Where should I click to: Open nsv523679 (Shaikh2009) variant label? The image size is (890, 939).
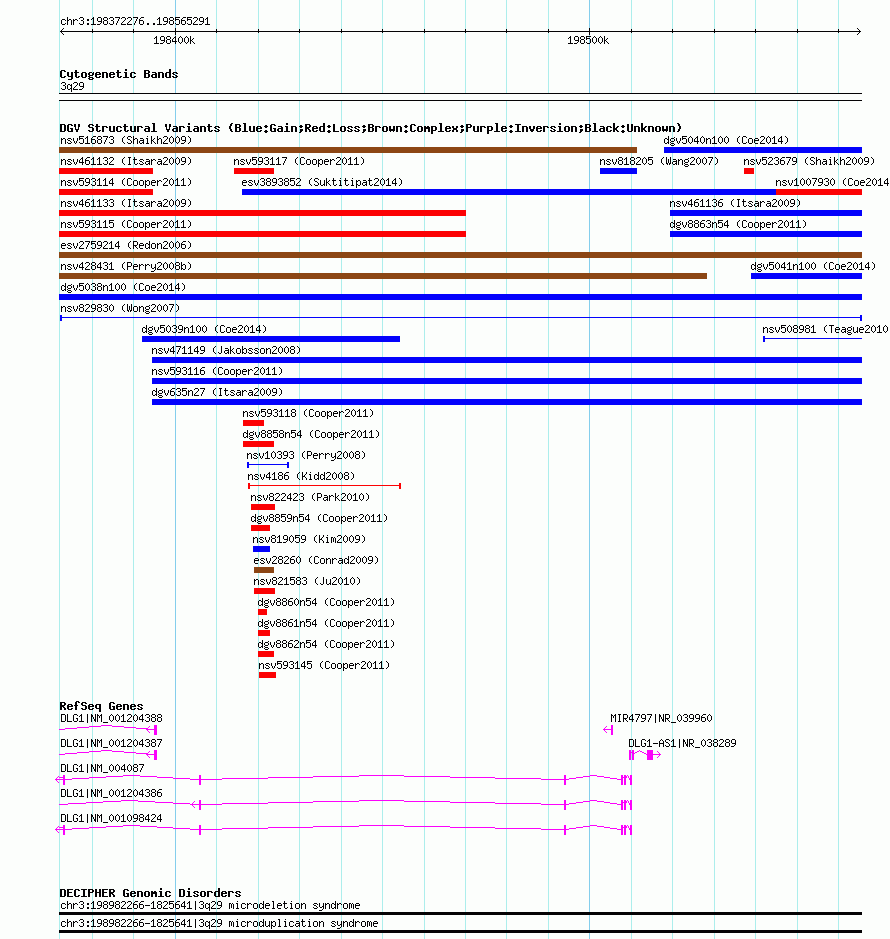tap(809, 161)
